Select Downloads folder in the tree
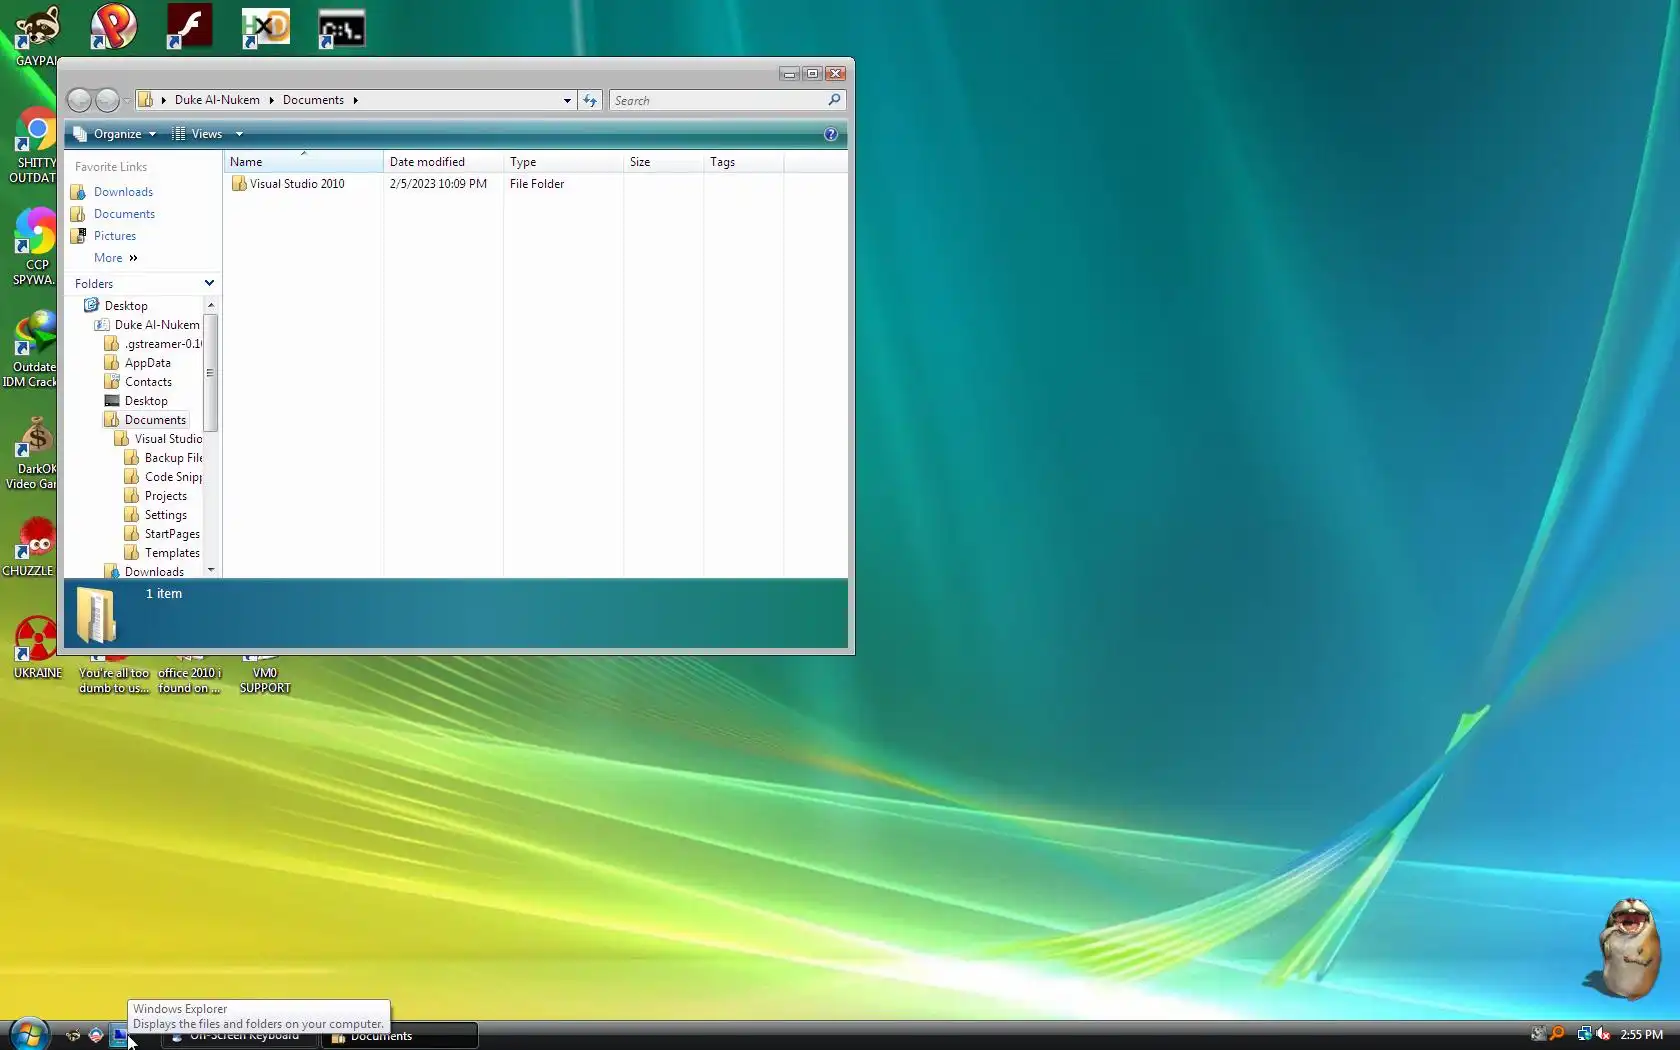The height and width of the screenshot is (1050, 1680). click(x=154, y=572)
